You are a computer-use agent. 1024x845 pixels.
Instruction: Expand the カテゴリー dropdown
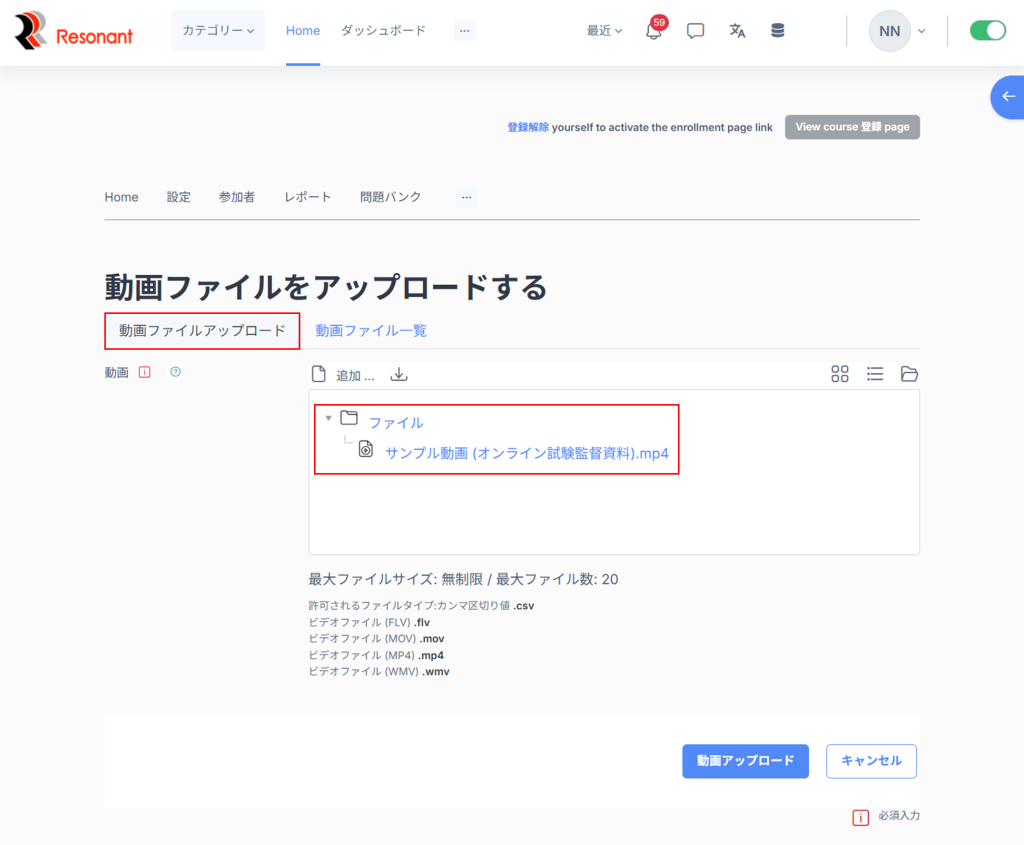click(218, 31)
